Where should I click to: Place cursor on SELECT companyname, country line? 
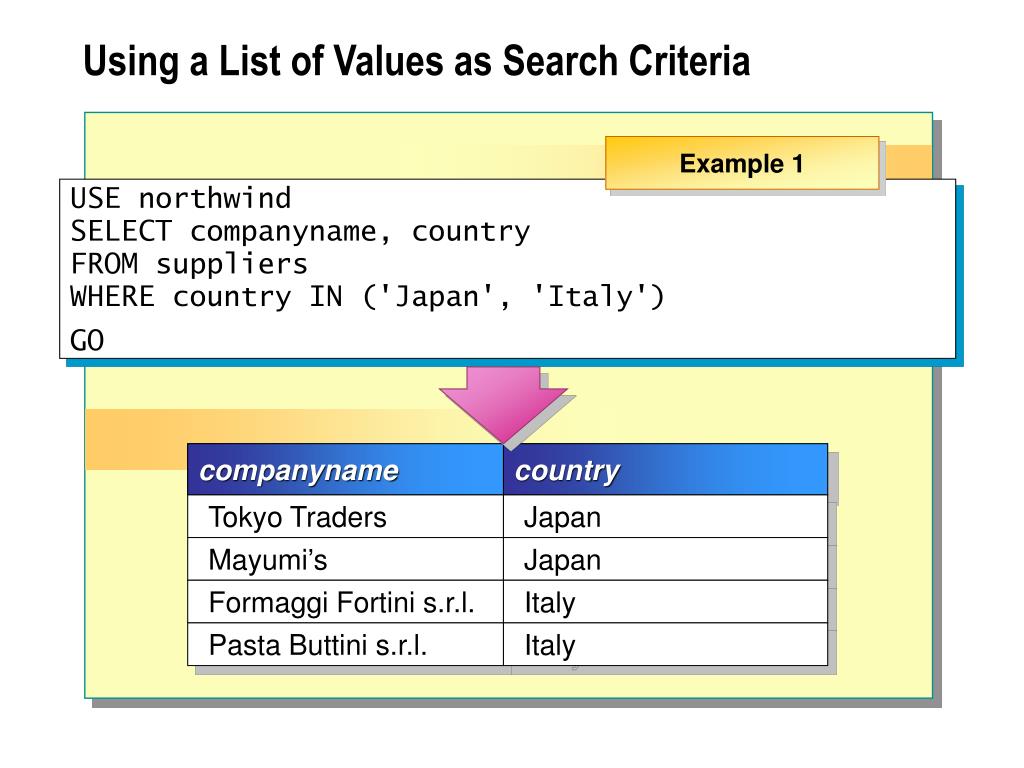(x=300, y=232)
